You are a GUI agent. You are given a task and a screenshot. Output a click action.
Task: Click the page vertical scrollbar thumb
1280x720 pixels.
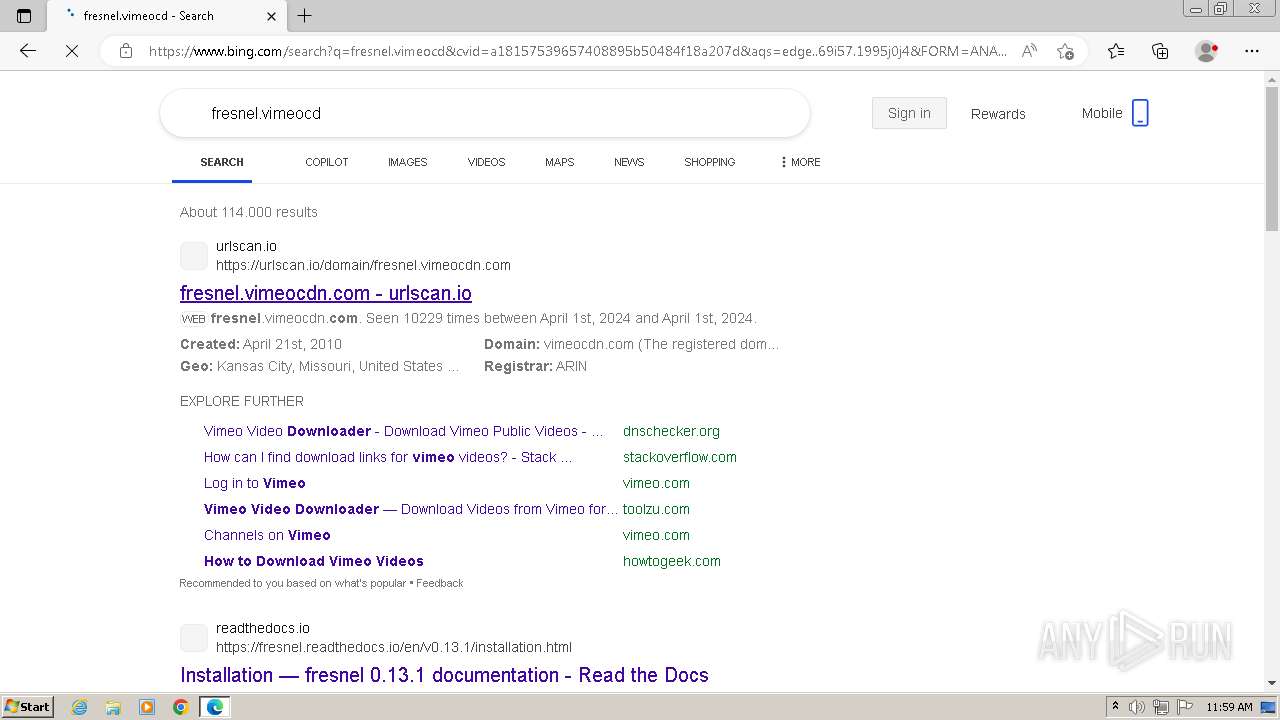tap(1272, 159)
